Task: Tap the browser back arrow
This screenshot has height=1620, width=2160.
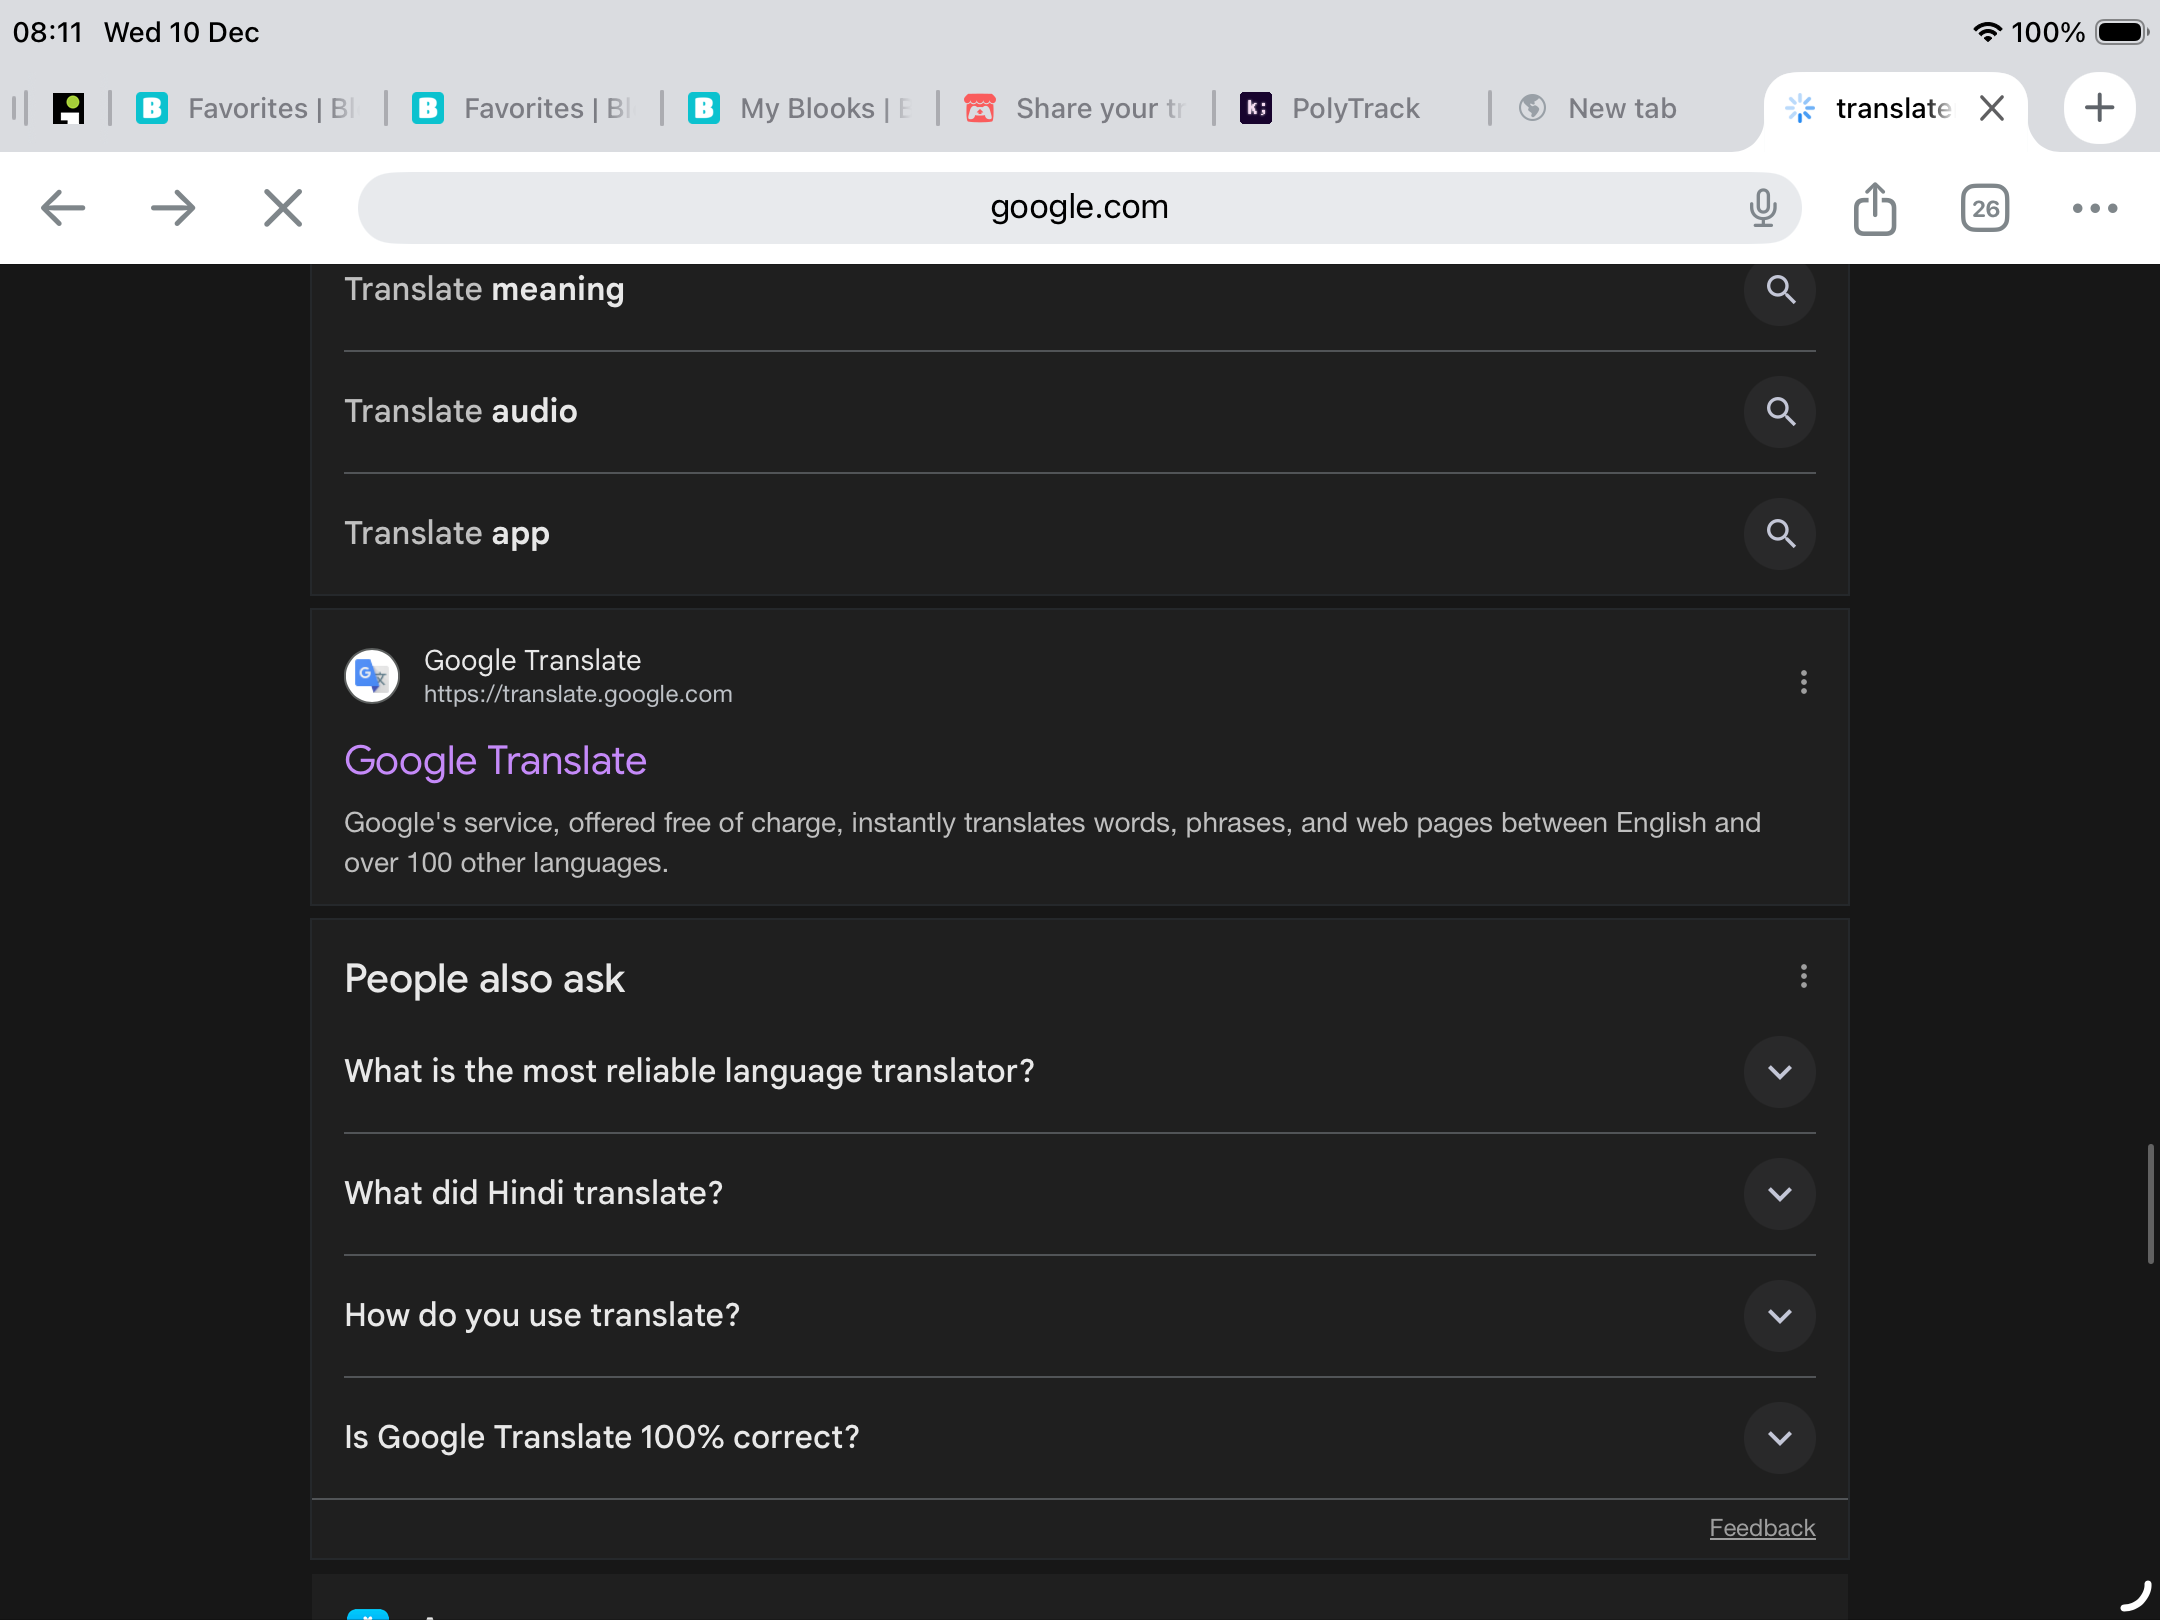Action: [x=63, y=208]
